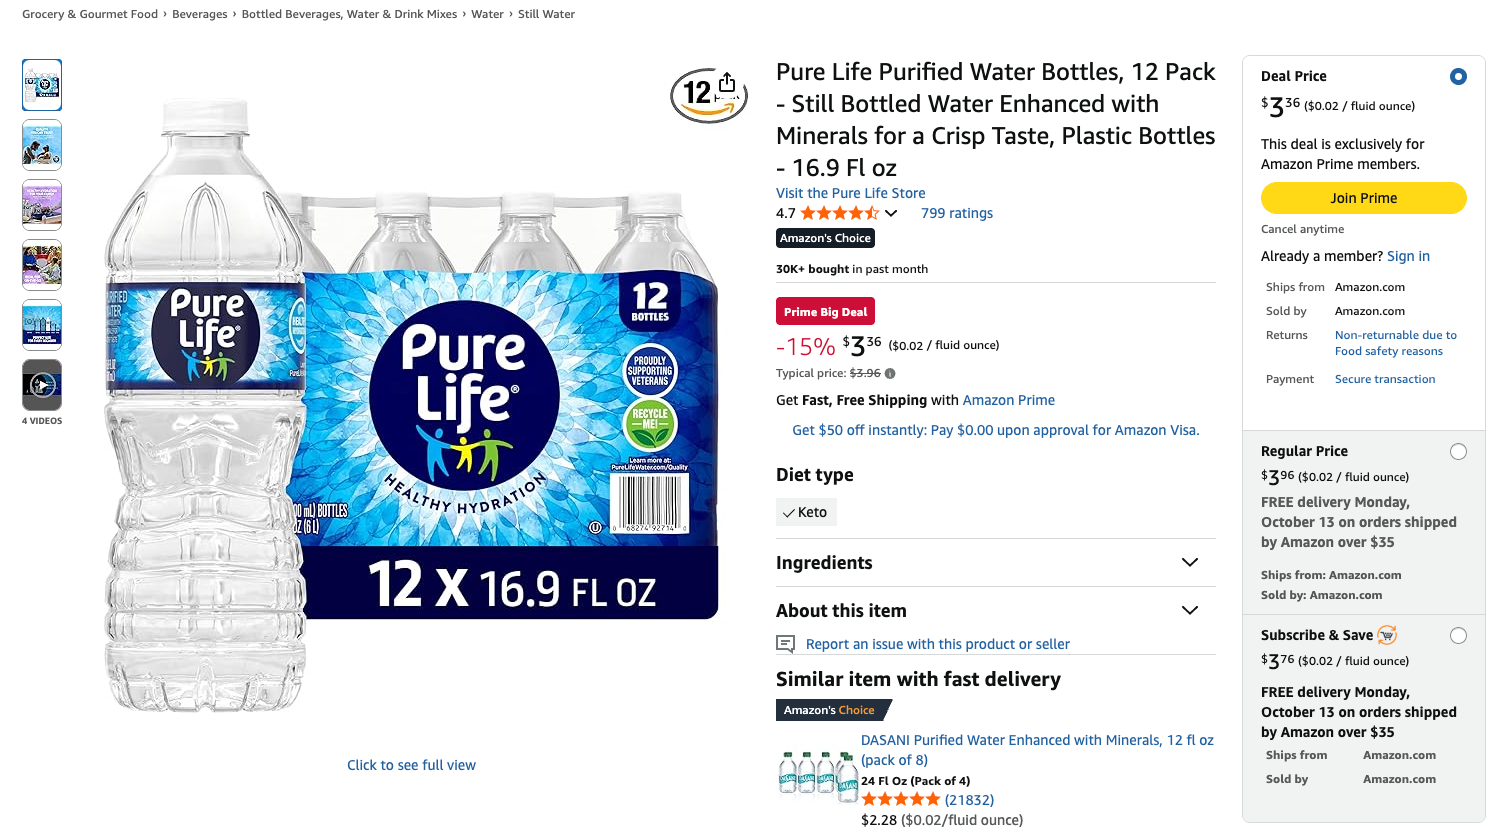Viewport: 1495px width, 840px height.
Task: Click the share icon above product image
Action: [x=727, y=83]
